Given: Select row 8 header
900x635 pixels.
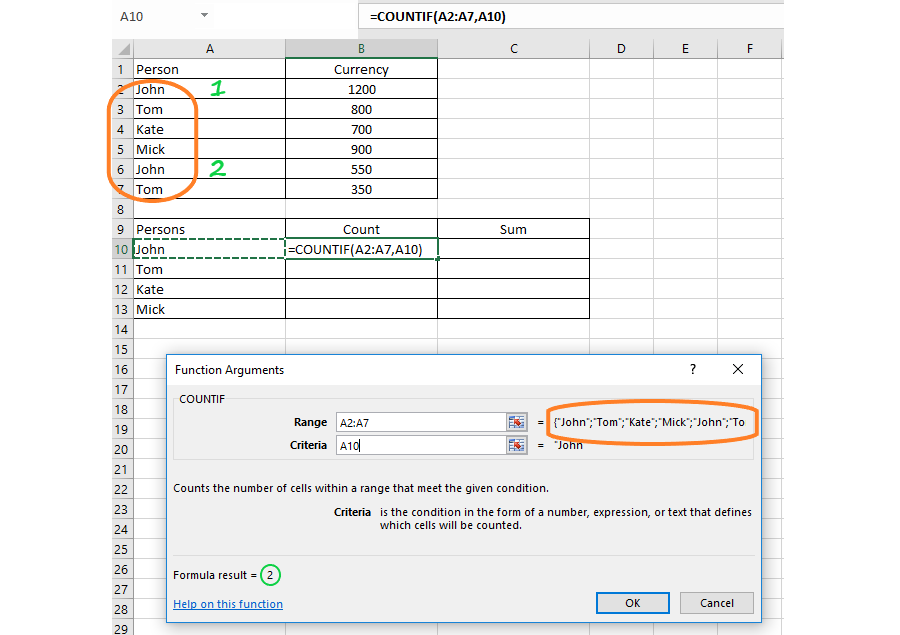Looking at the screenshot, I should [x=121, y=209].
